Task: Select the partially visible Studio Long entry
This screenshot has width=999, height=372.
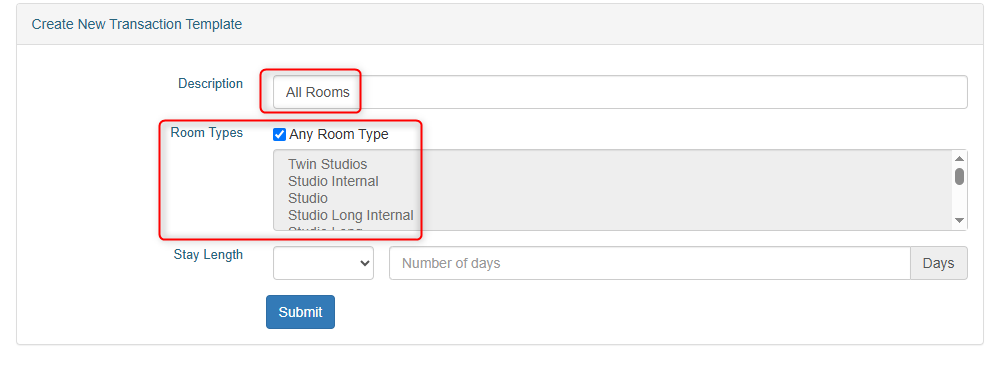Action: (325, 228)
